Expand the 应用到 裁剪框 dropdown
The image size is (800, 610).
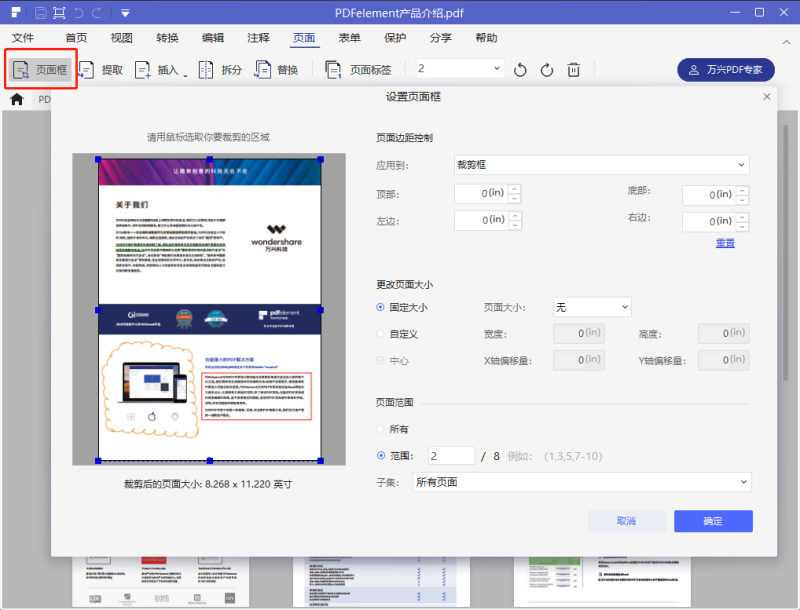[x=600, y=164]
